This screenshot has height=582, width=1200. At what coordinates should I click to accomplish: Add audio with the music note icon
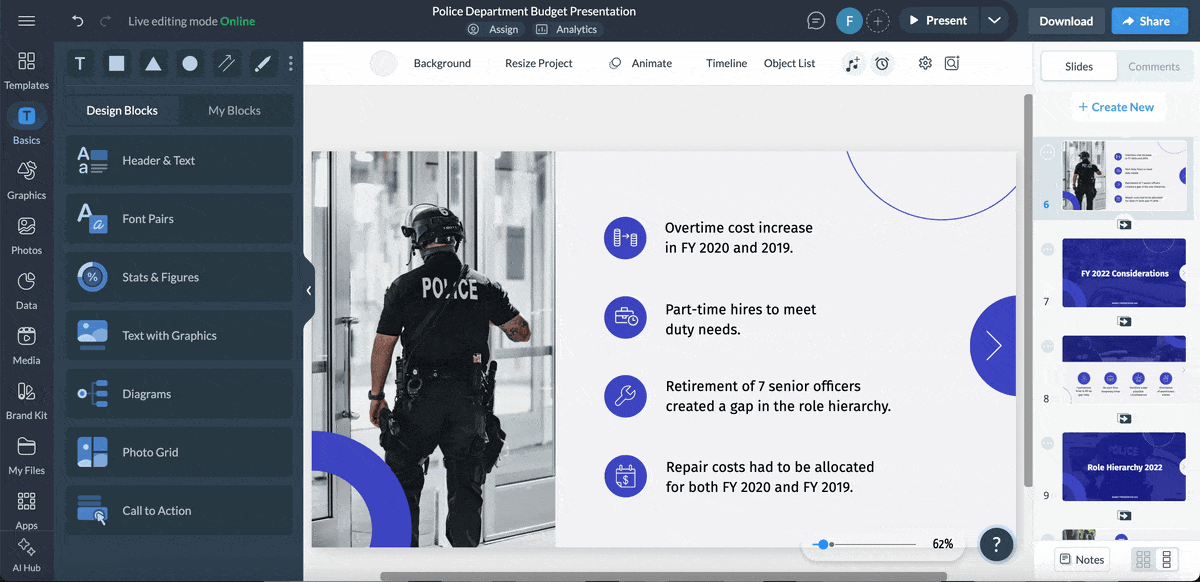point(852,63)
